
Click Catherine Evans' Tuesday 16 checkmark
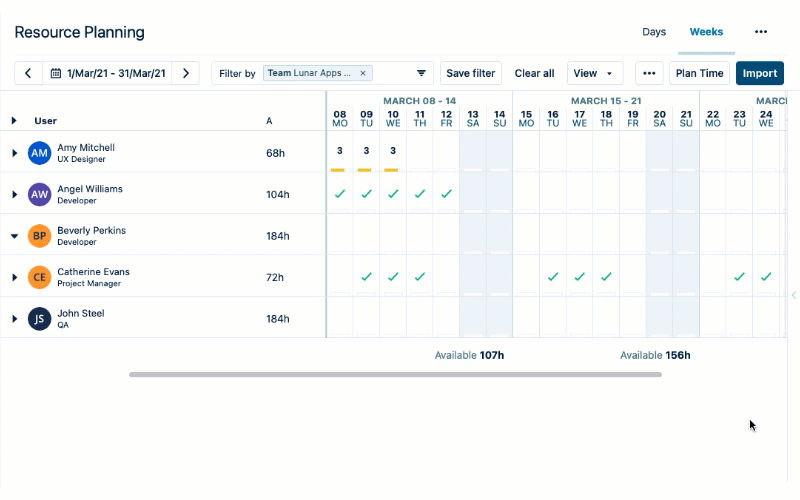(553, 277)
